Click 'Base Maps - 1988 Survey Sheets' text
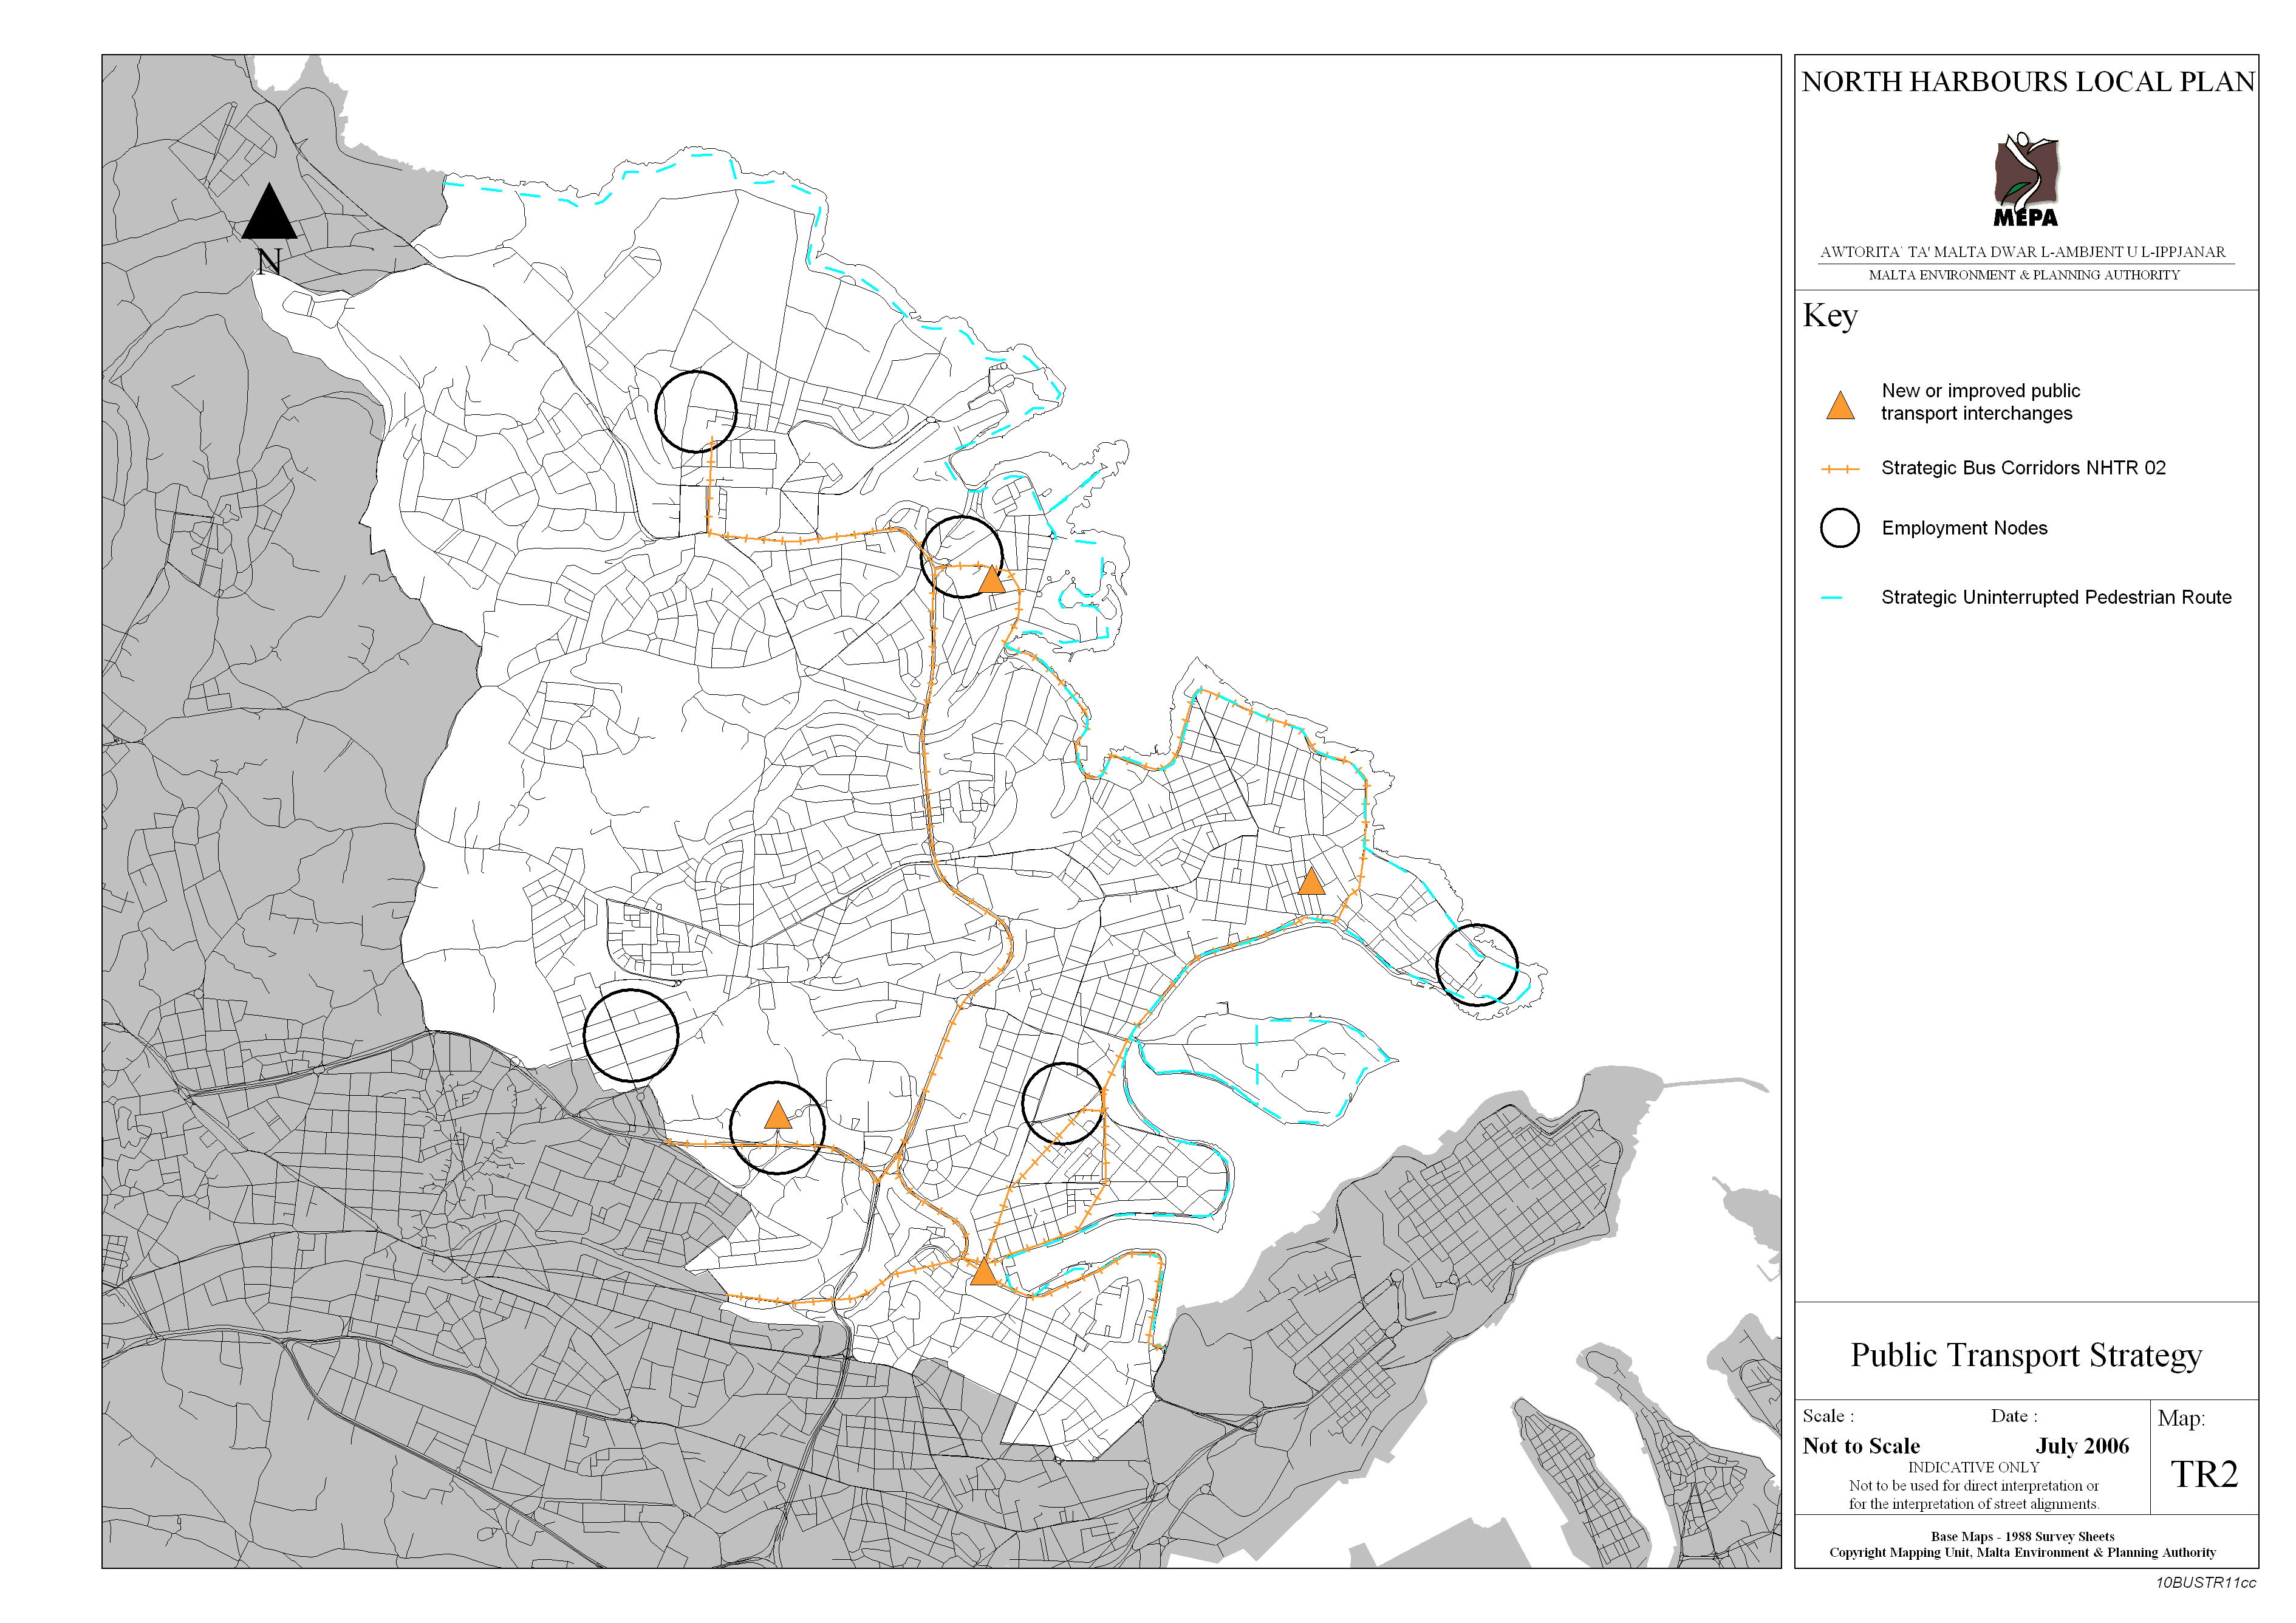The image size is (2296, 1623). pyautogui.click(x=2022, y=1537)
